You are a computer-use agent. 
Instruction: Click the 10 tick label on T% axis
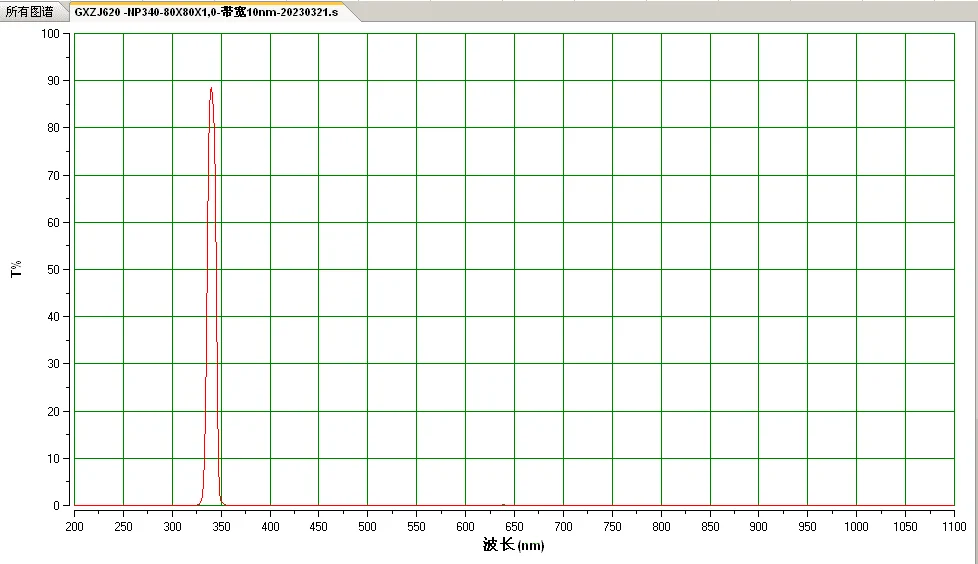point(54,459)
